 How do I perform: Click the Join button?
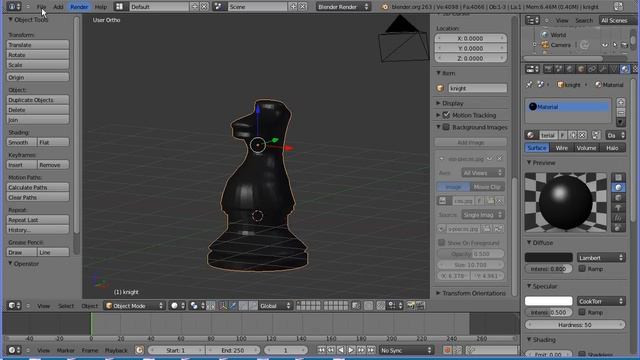(38, 120)
